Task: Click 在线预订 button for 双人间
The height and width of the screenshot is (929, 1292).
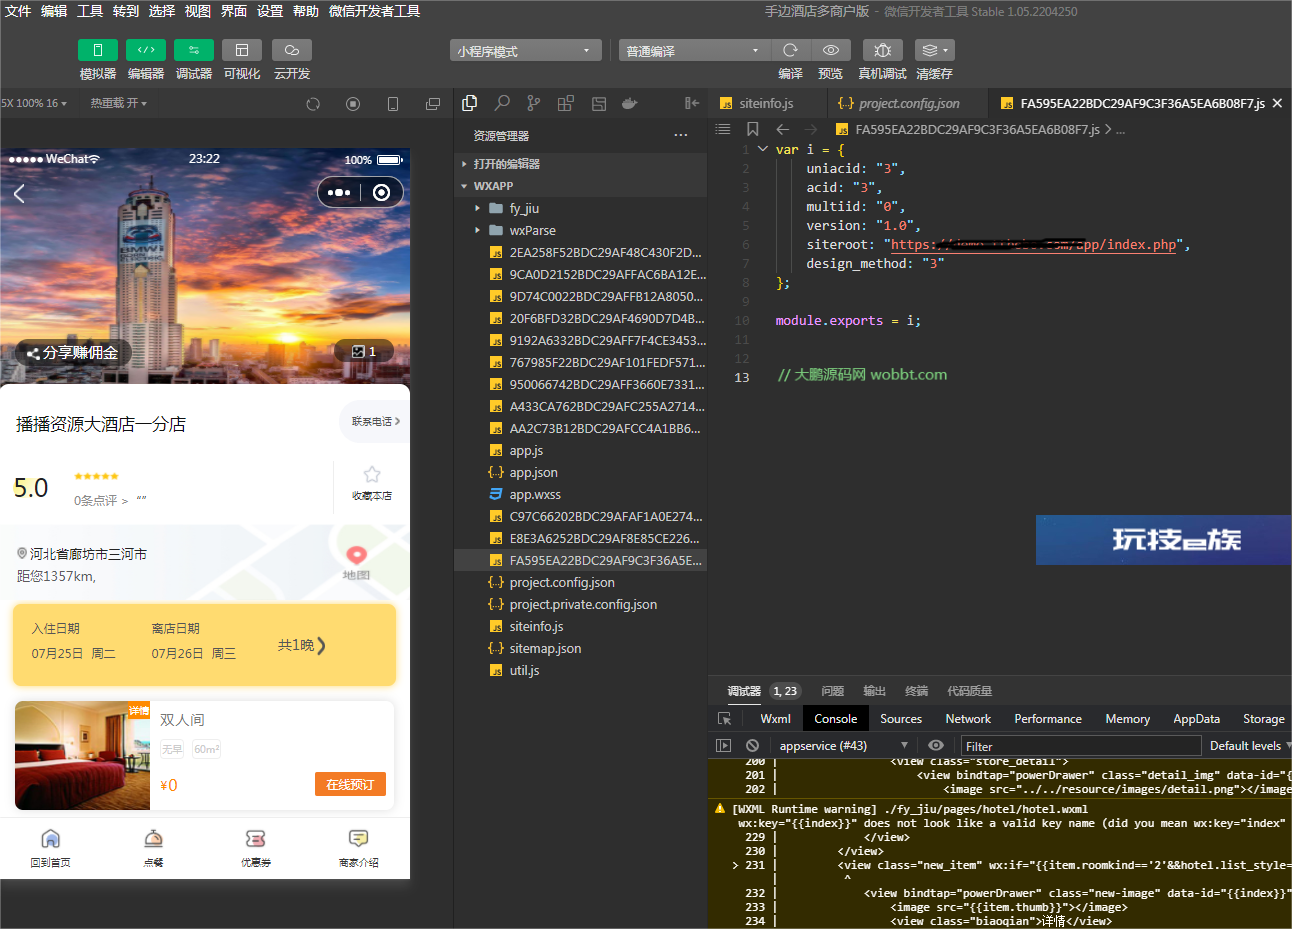Action: [x=350, y=785]
